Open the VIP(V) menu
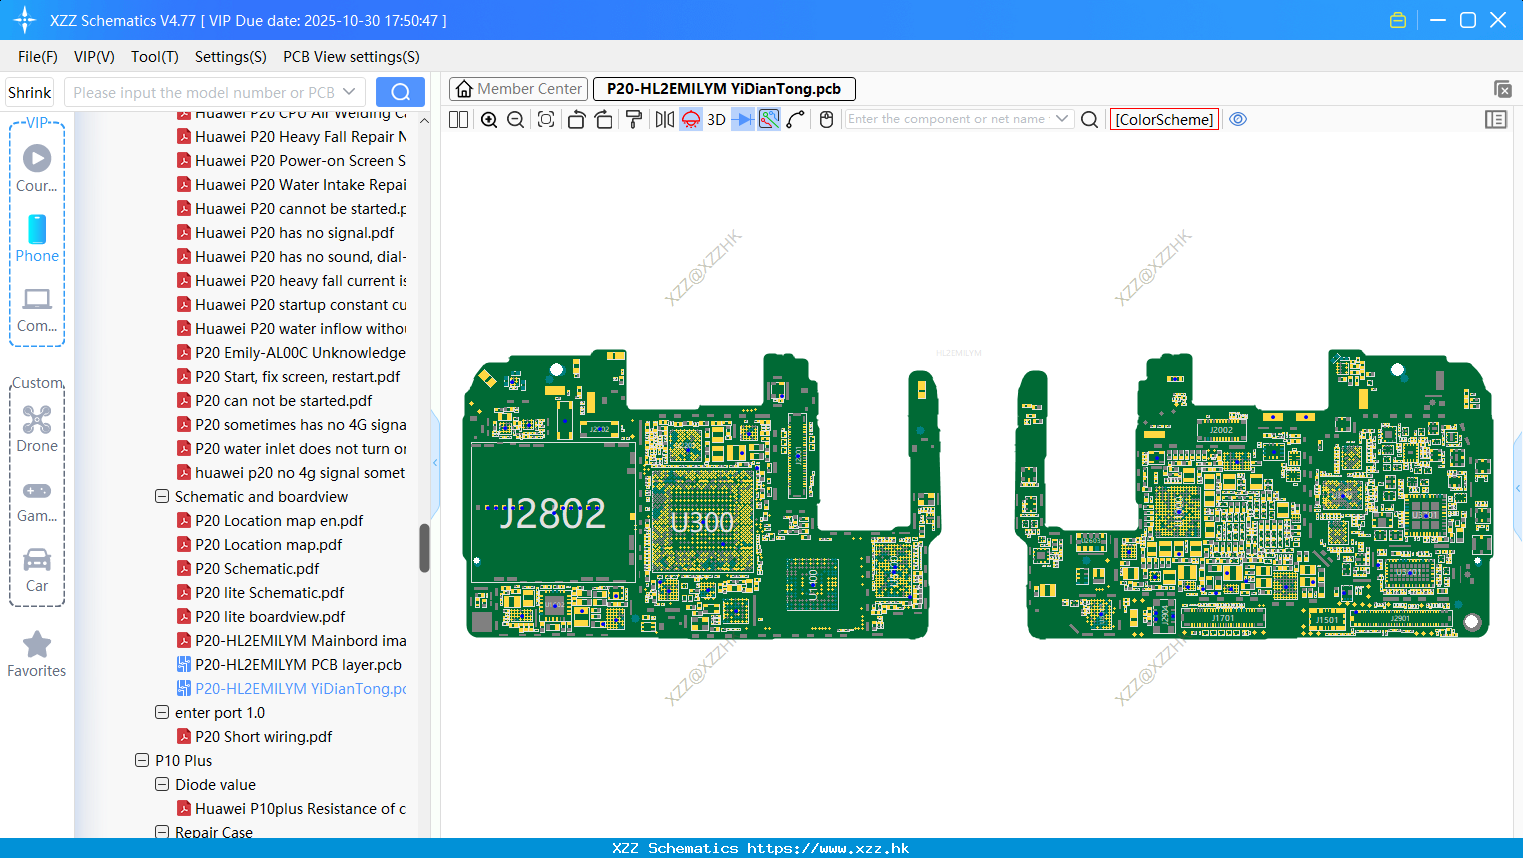 94,57
